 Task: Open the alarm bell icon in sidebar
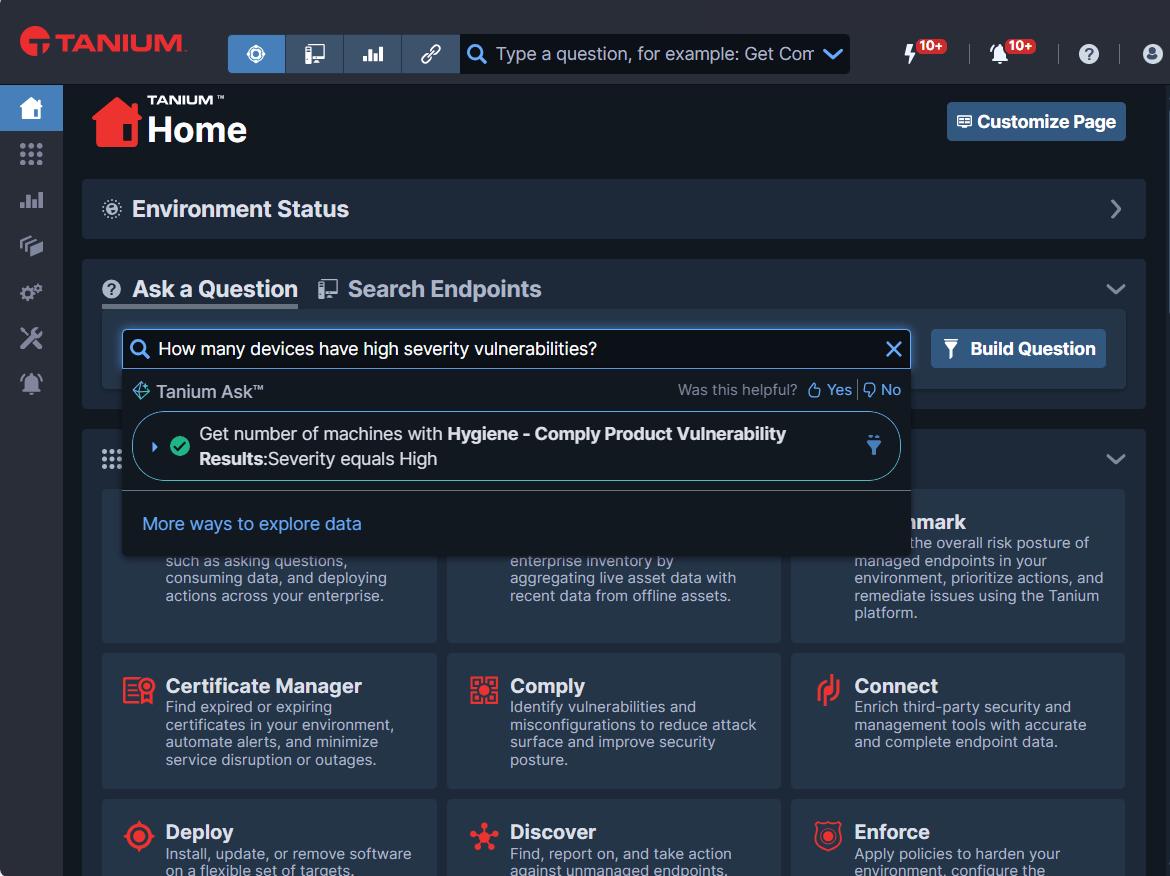tap(31, 384)
